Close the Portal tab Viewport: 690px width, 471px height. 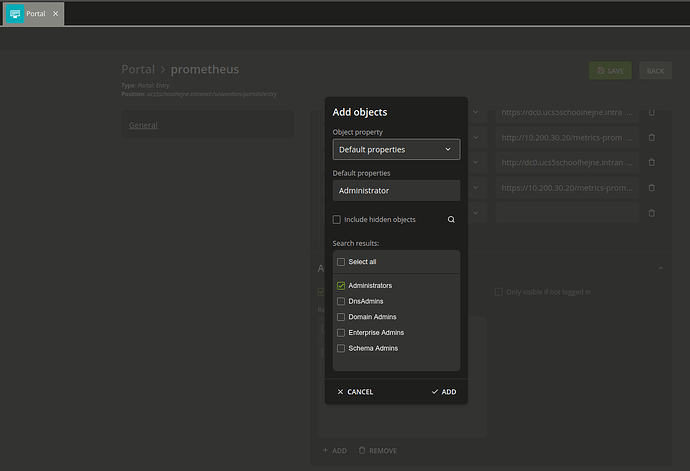pyautogui.click(x=55, y=14)
